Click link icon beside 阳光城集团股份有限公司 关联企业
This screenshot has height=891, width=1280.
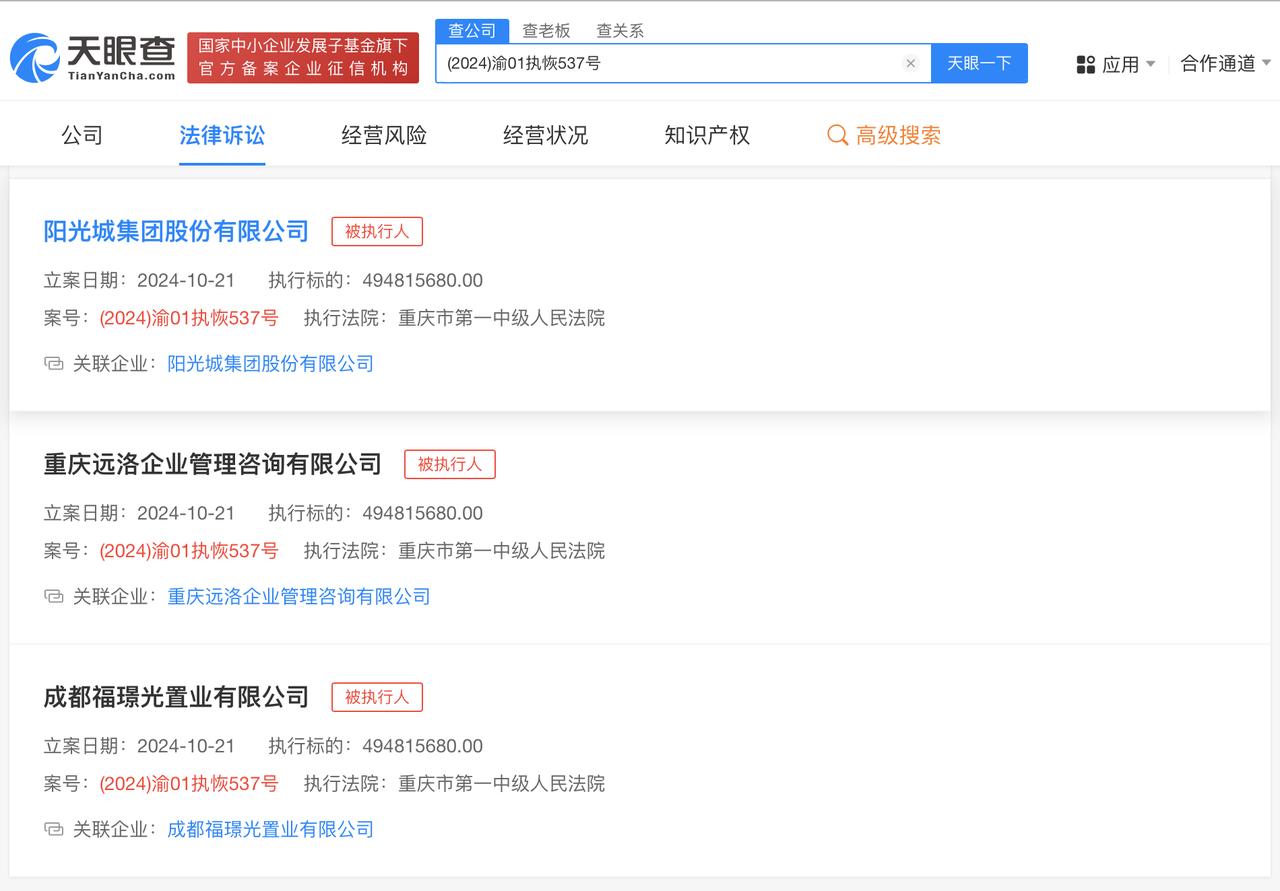pyautogui.click(x=54, y=363)
